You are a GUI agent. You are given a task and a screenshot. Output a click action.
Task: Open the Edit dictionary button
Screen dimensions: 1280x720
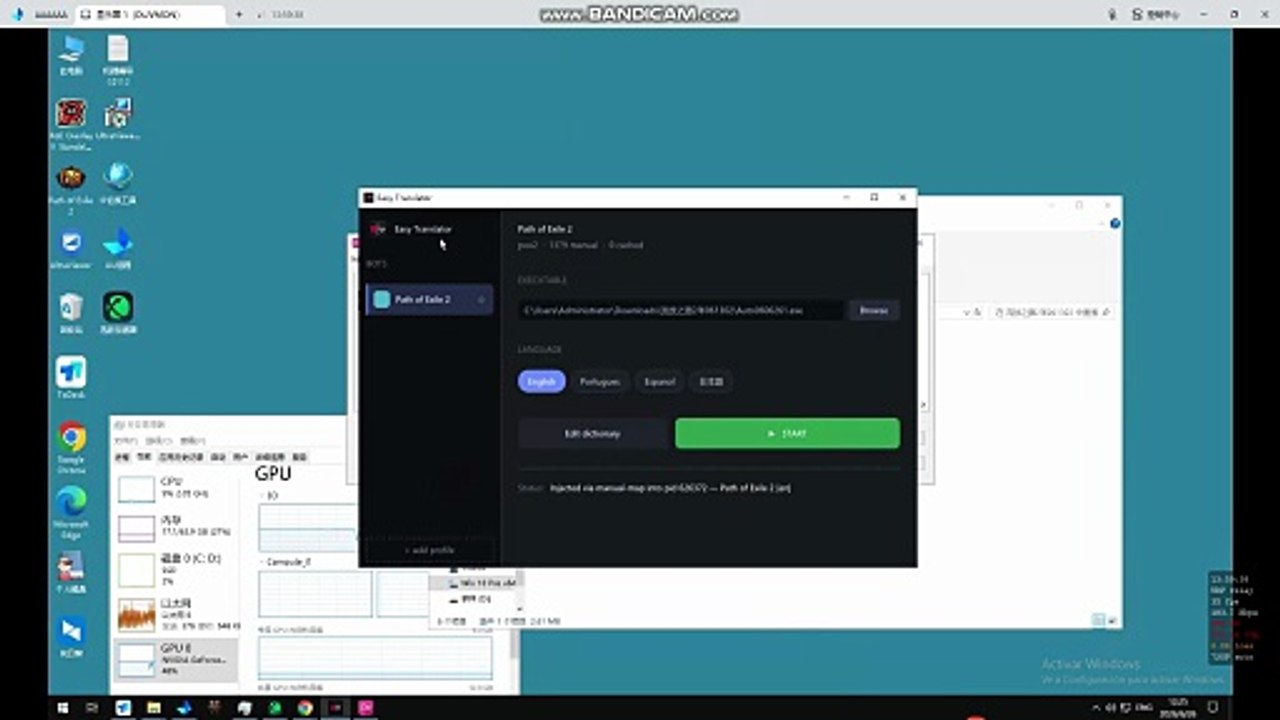click(x=592, y=433)
